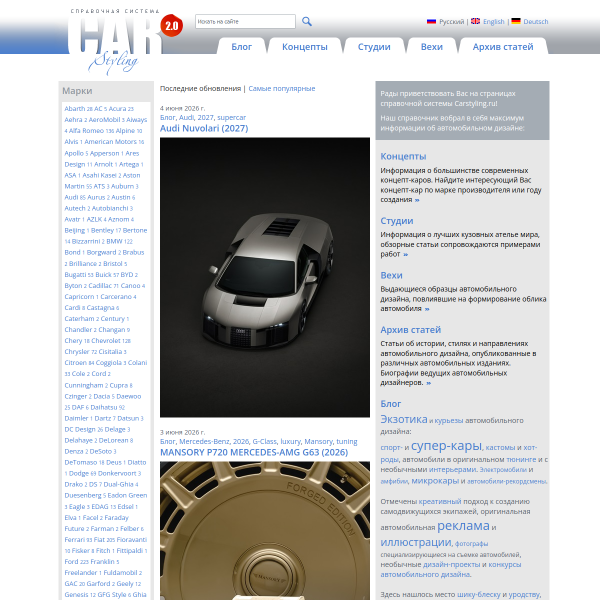Click the Mansory forged wheel image

(x=265, y=531)
